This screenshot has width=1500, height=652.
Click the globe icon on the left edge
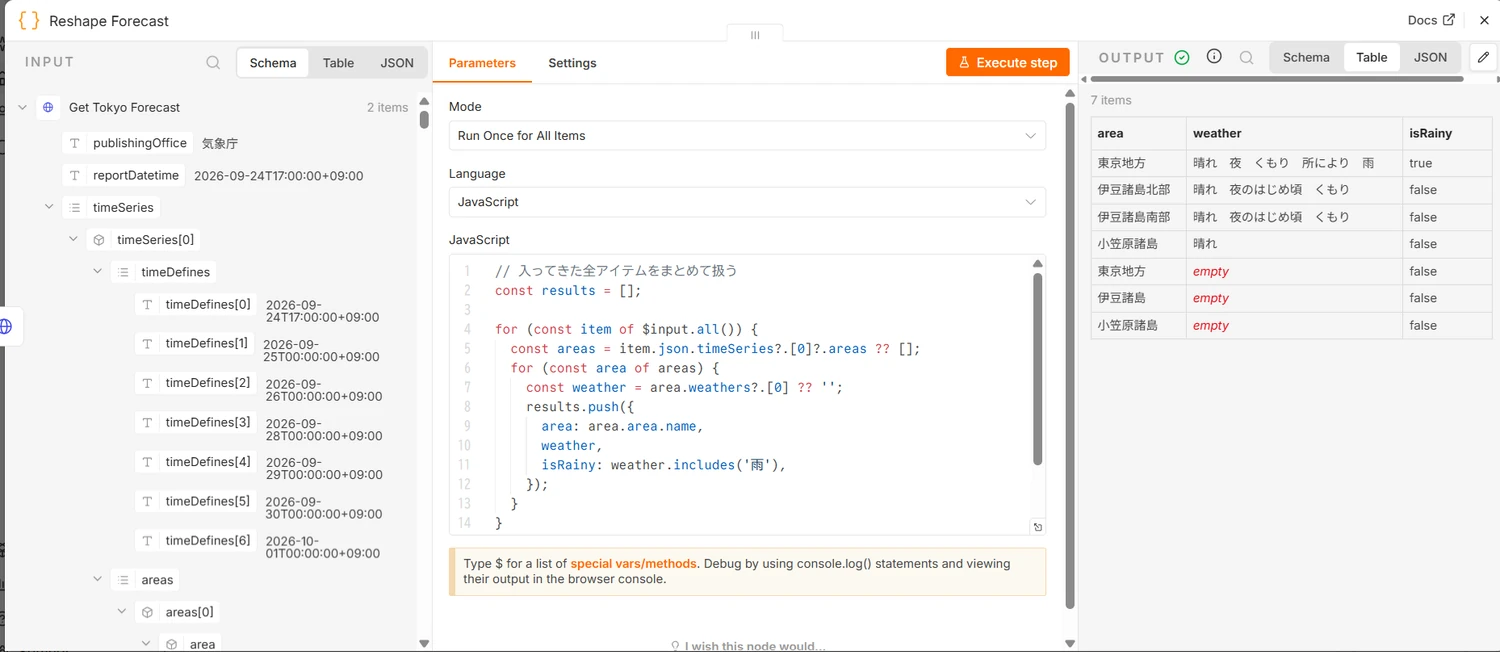[x=6, y=326]
